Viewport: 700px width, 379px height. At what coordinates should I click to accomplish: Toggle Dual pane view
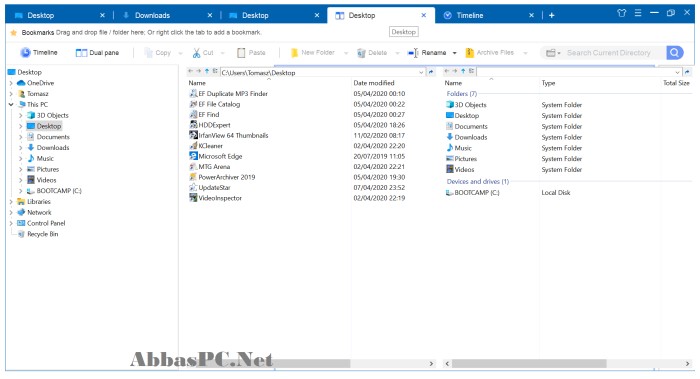pyautogui.click(x=97, y=53)
